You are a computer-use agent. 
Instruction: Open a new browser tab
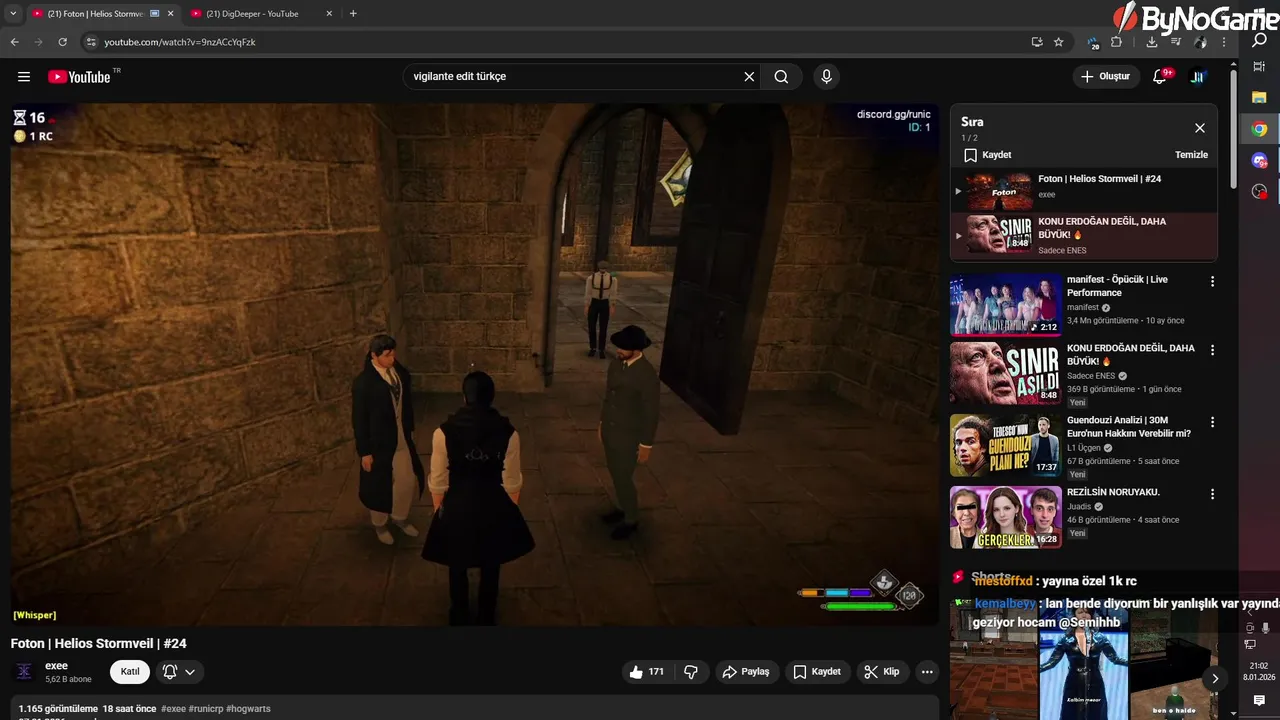tap(353, 14)
